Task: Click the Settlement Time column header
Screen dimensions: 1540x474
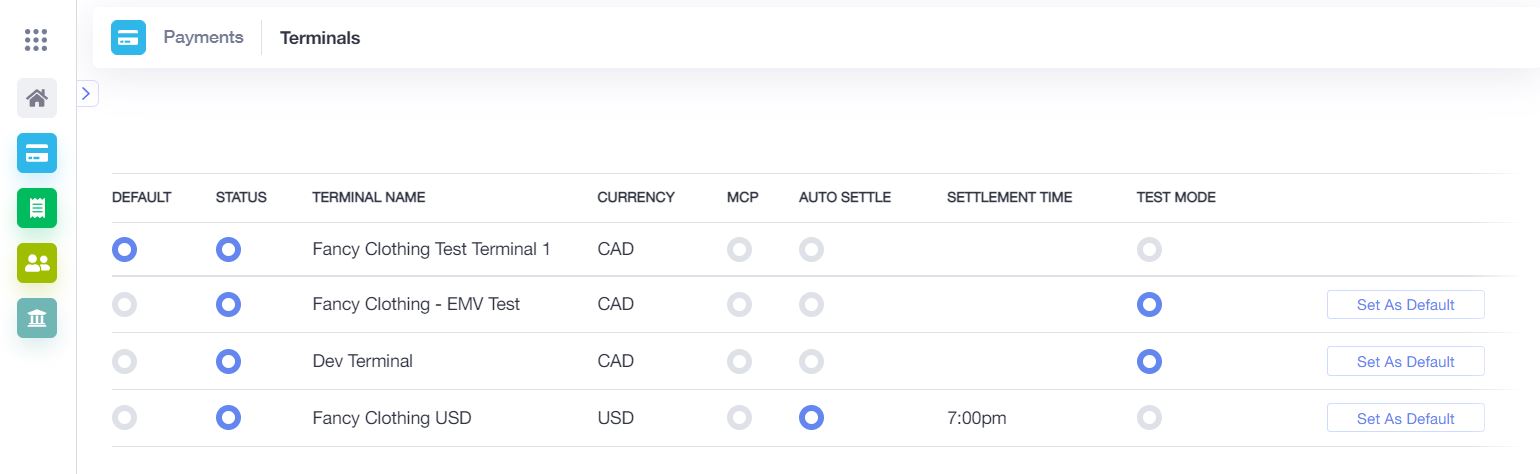Action: pyautogui.click(x=1009, y=197)
